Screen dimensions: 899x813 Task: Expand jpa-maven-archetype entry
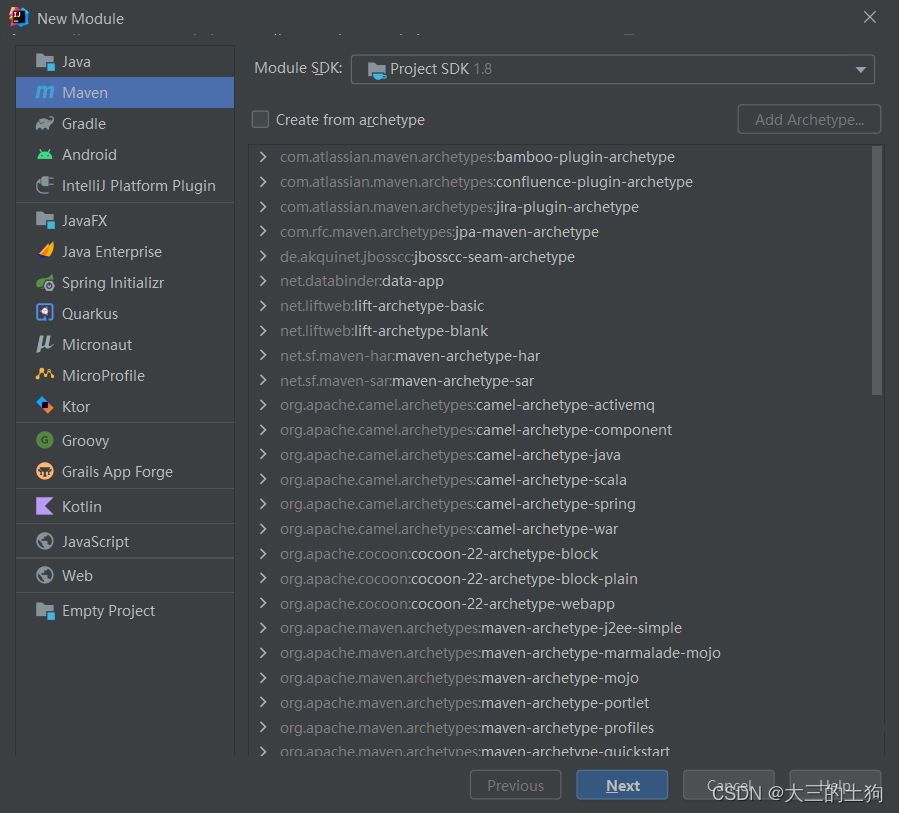263,232
